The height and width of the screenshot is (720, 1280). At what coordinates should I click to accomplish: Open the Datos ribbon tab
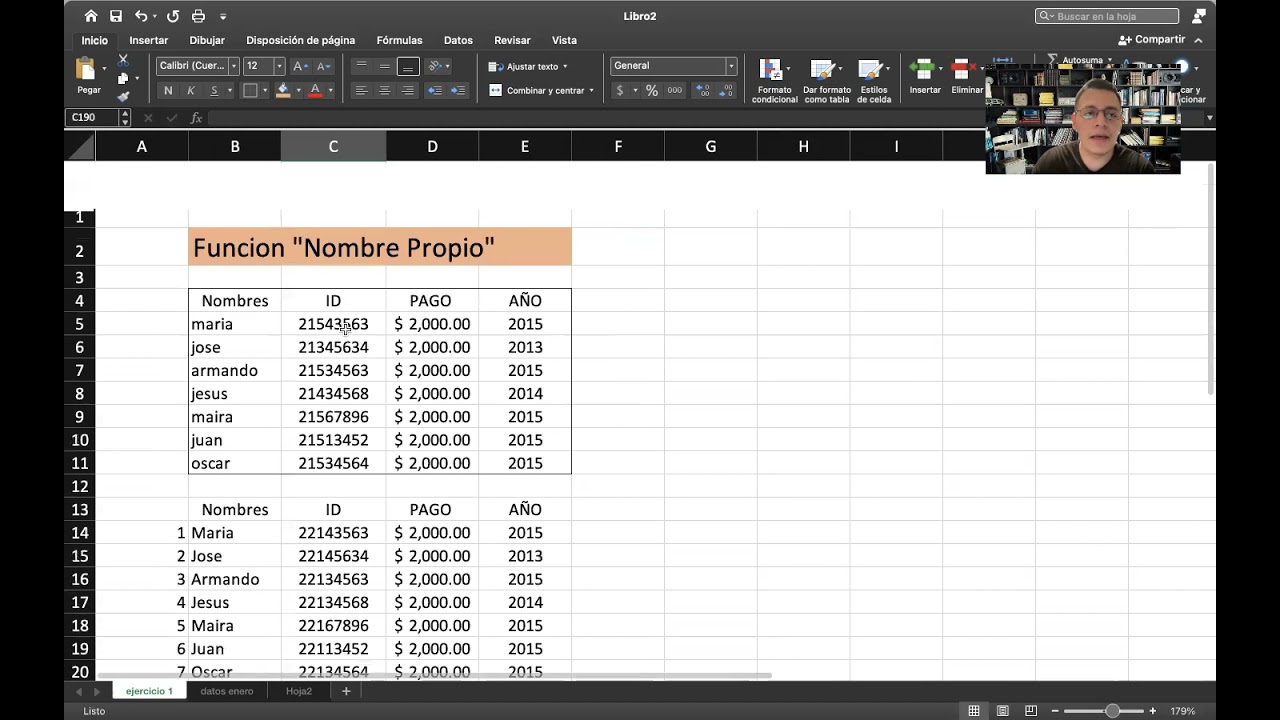[458, 40]
